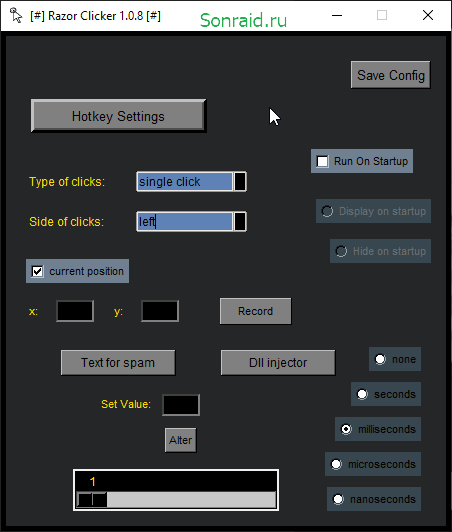Click the slider trough's gray track
The height and width of the screenshot is (532, 452).
pos(191,500)
